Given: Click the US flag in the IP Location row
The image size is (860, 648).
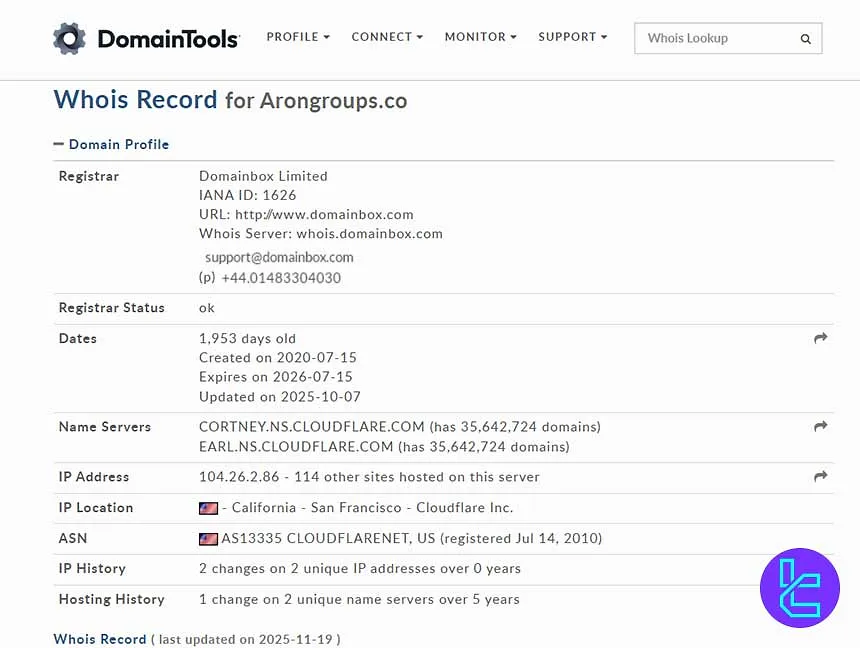Looking at the screenshot, I should 208,507.
